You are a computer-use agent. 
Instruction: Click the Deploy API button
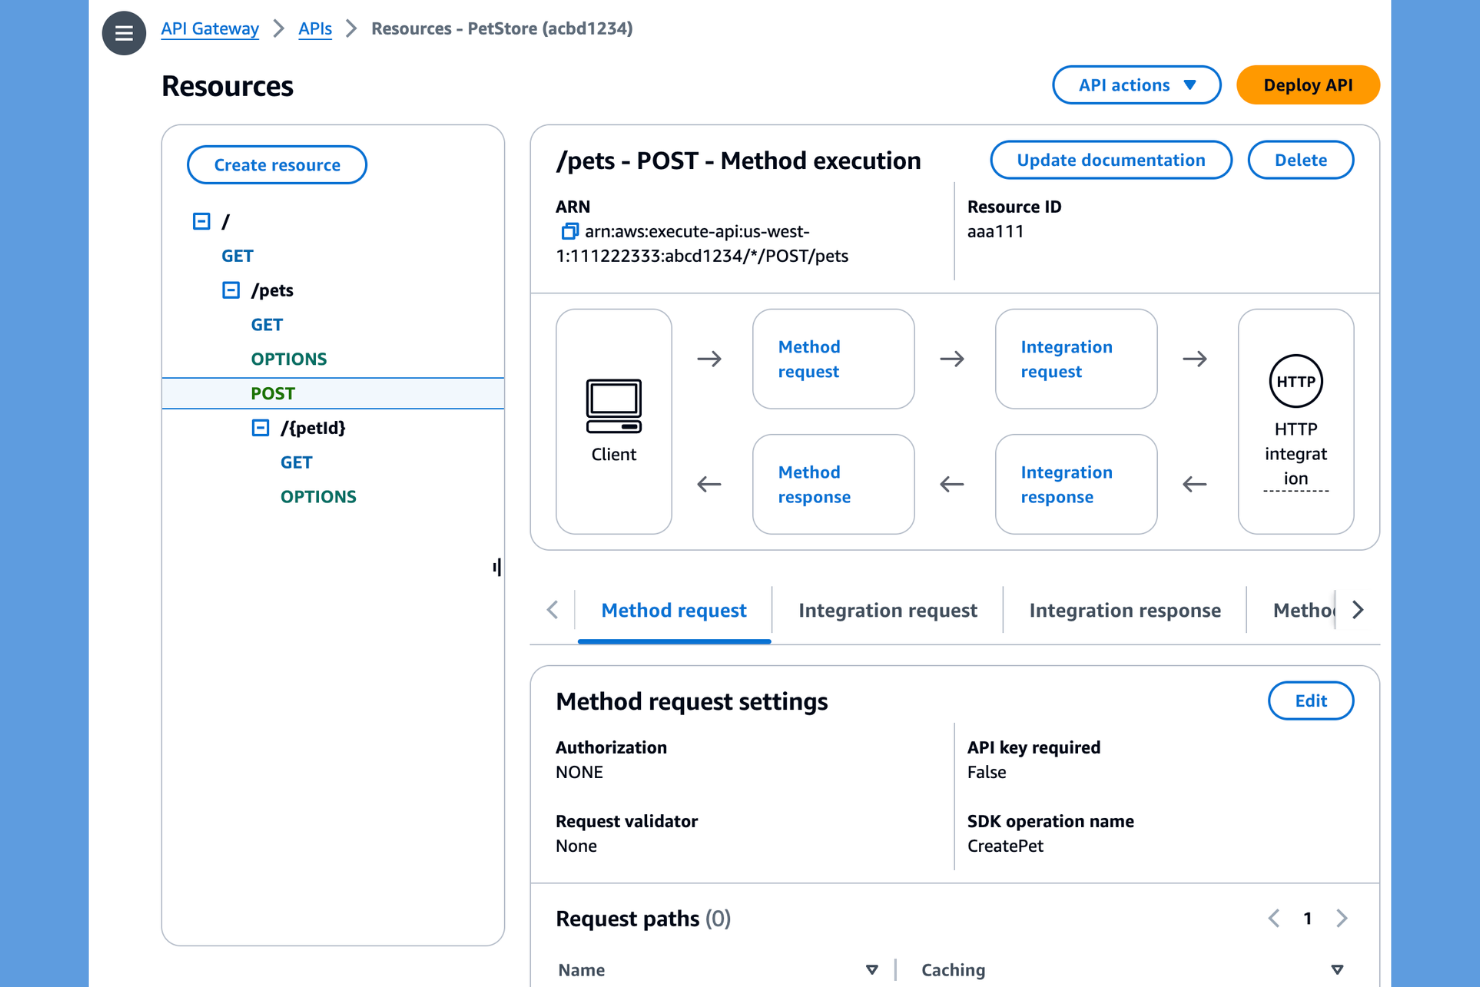coord(1308,85)
